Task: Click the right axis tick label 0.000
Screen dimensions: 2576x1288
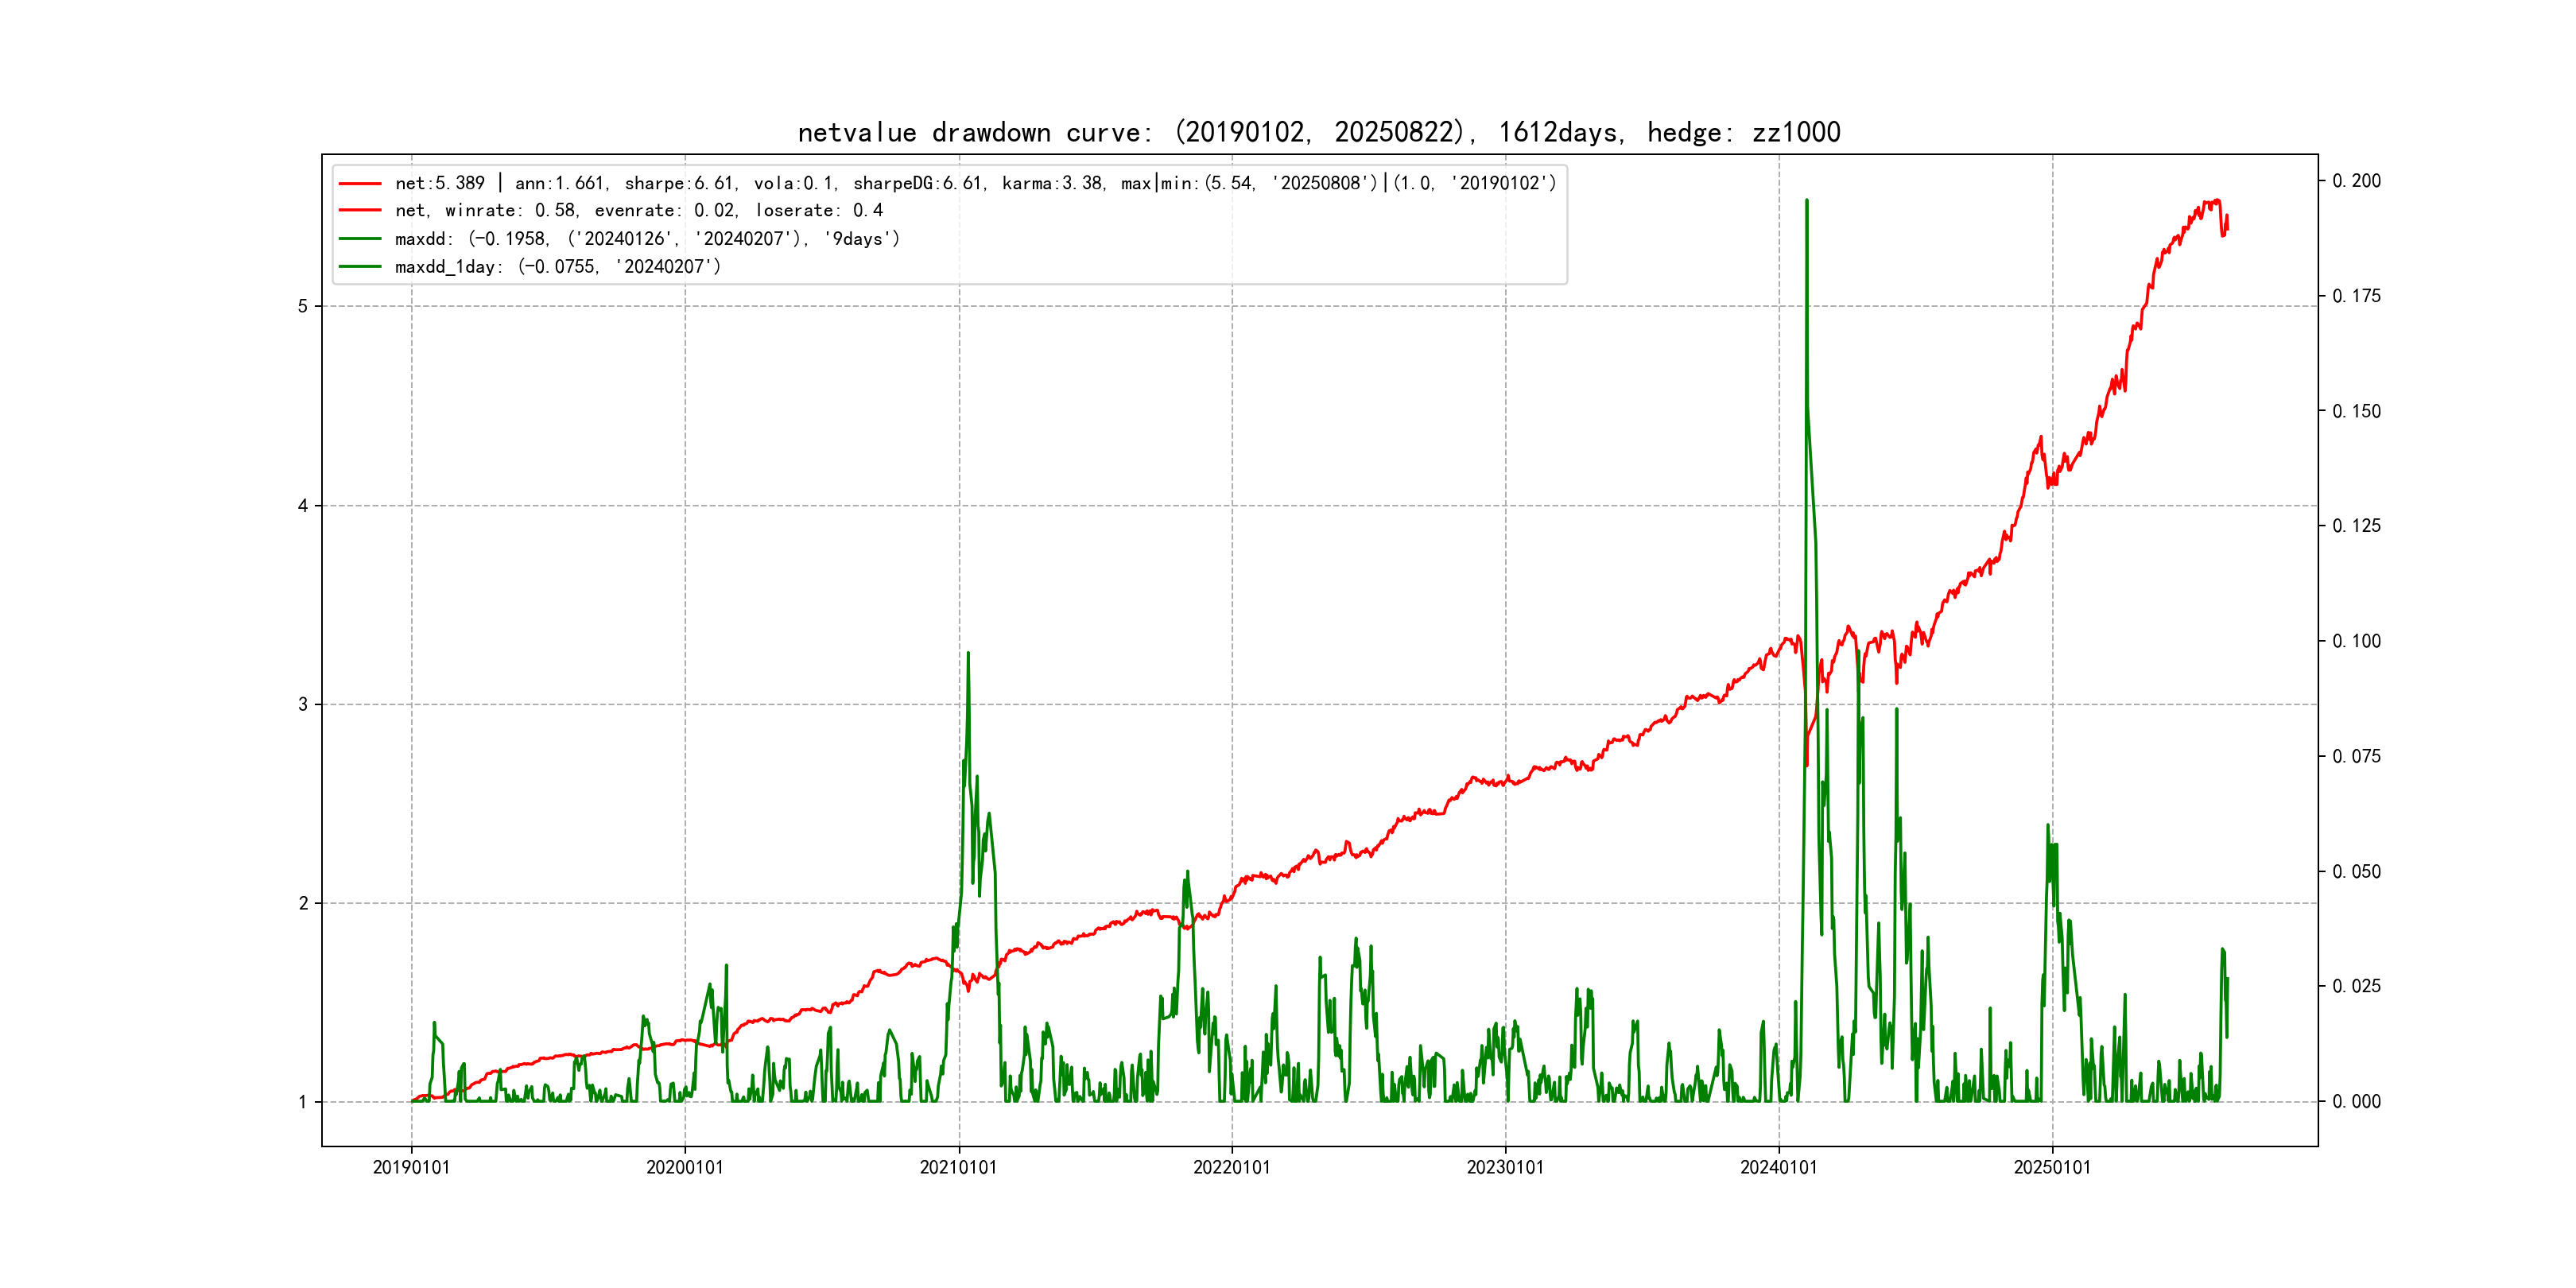Action: 2356,1101
